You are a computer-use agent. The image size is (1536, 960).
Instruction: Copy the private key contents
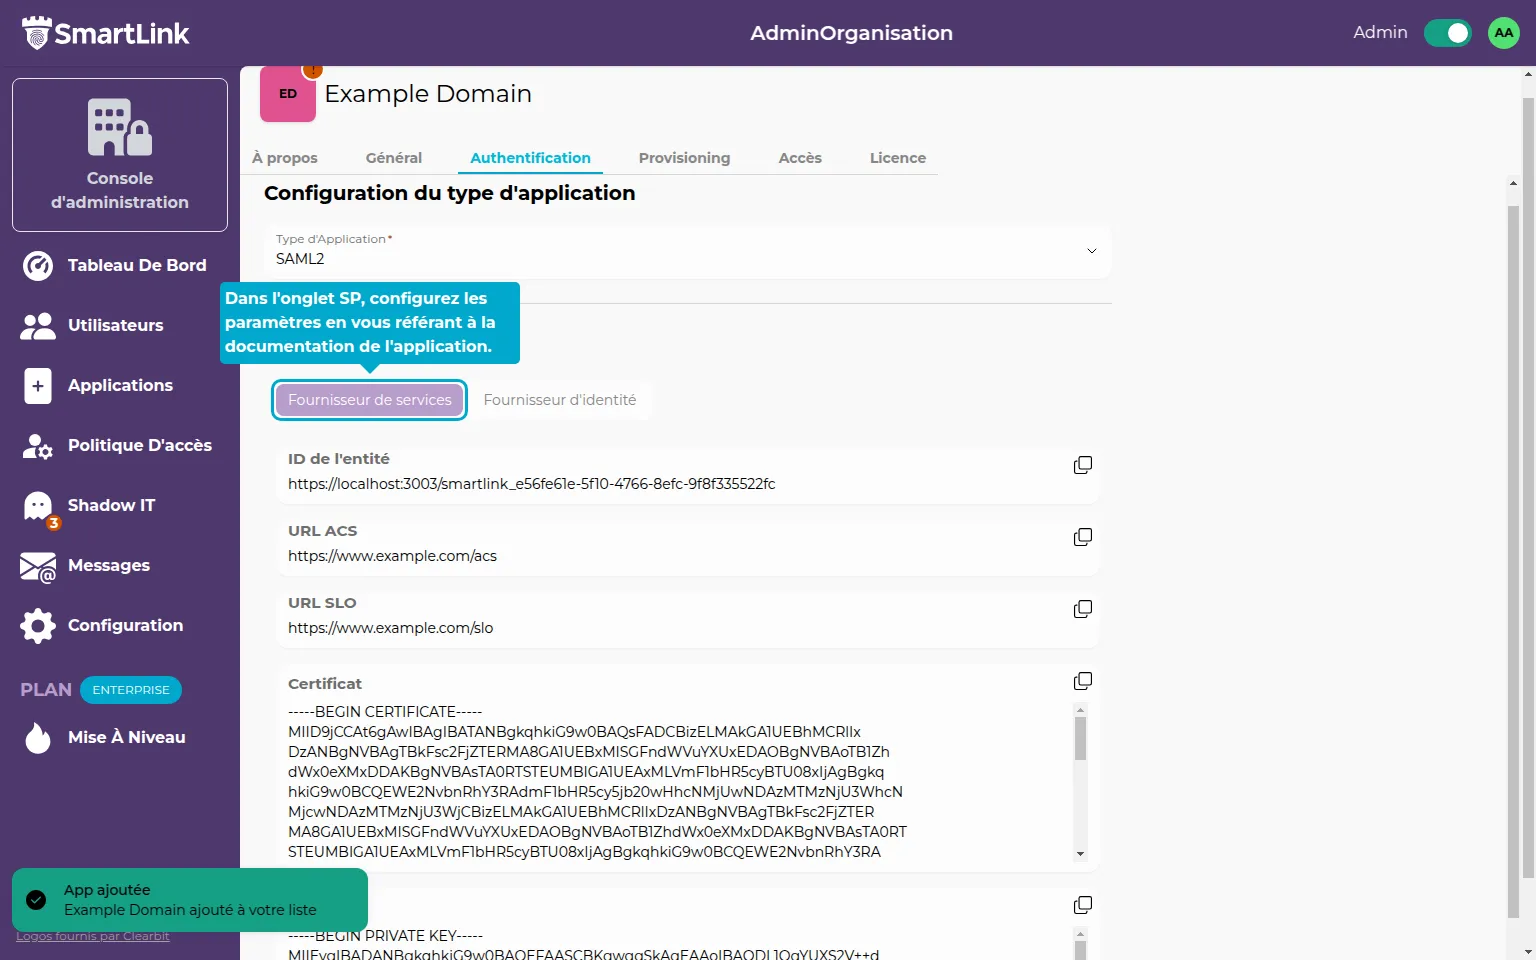coord(1082,905)
